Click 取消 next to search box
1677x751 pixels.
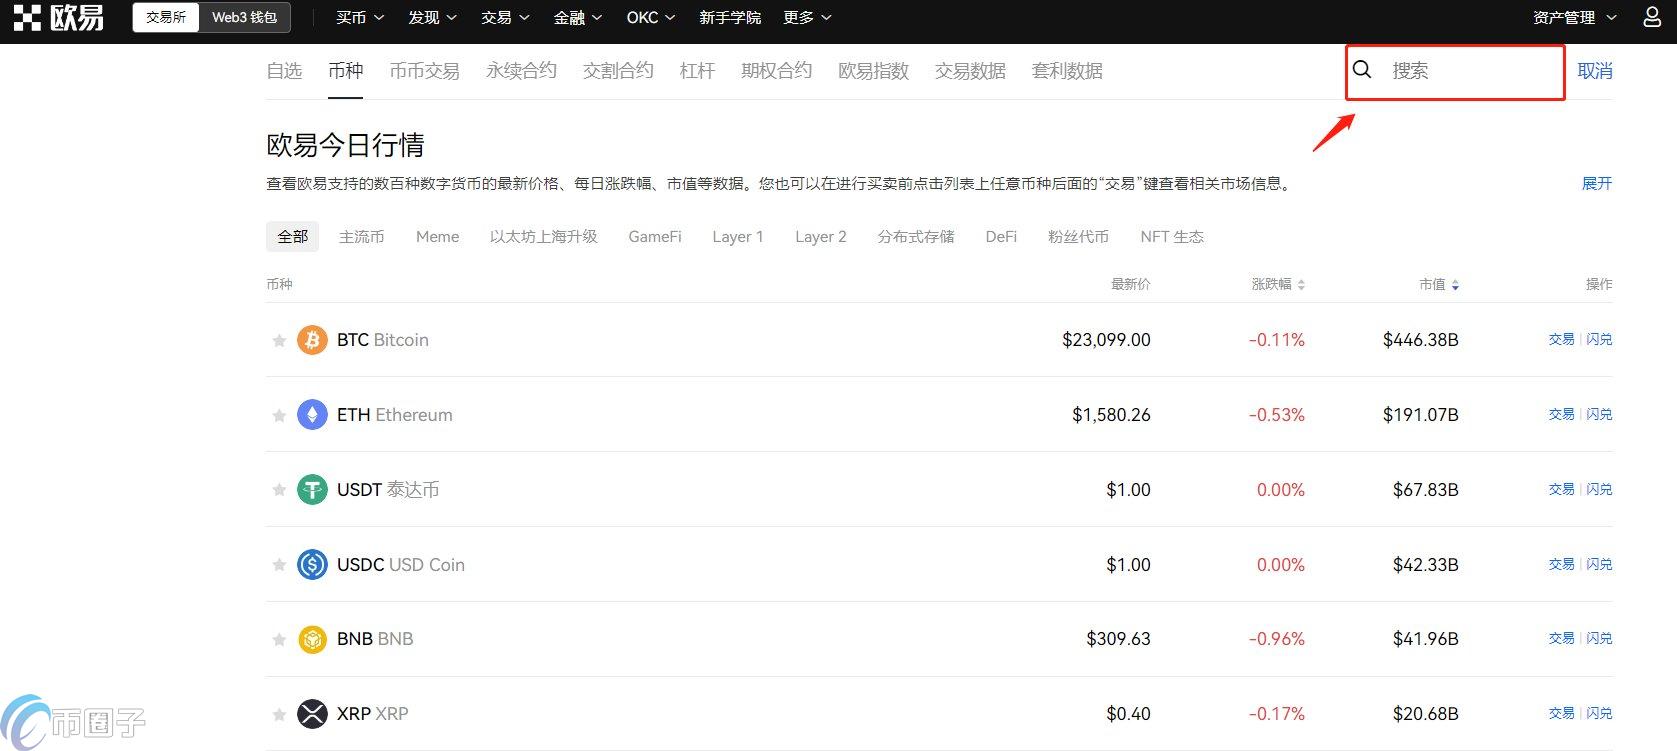click(x=1594, y=71)
